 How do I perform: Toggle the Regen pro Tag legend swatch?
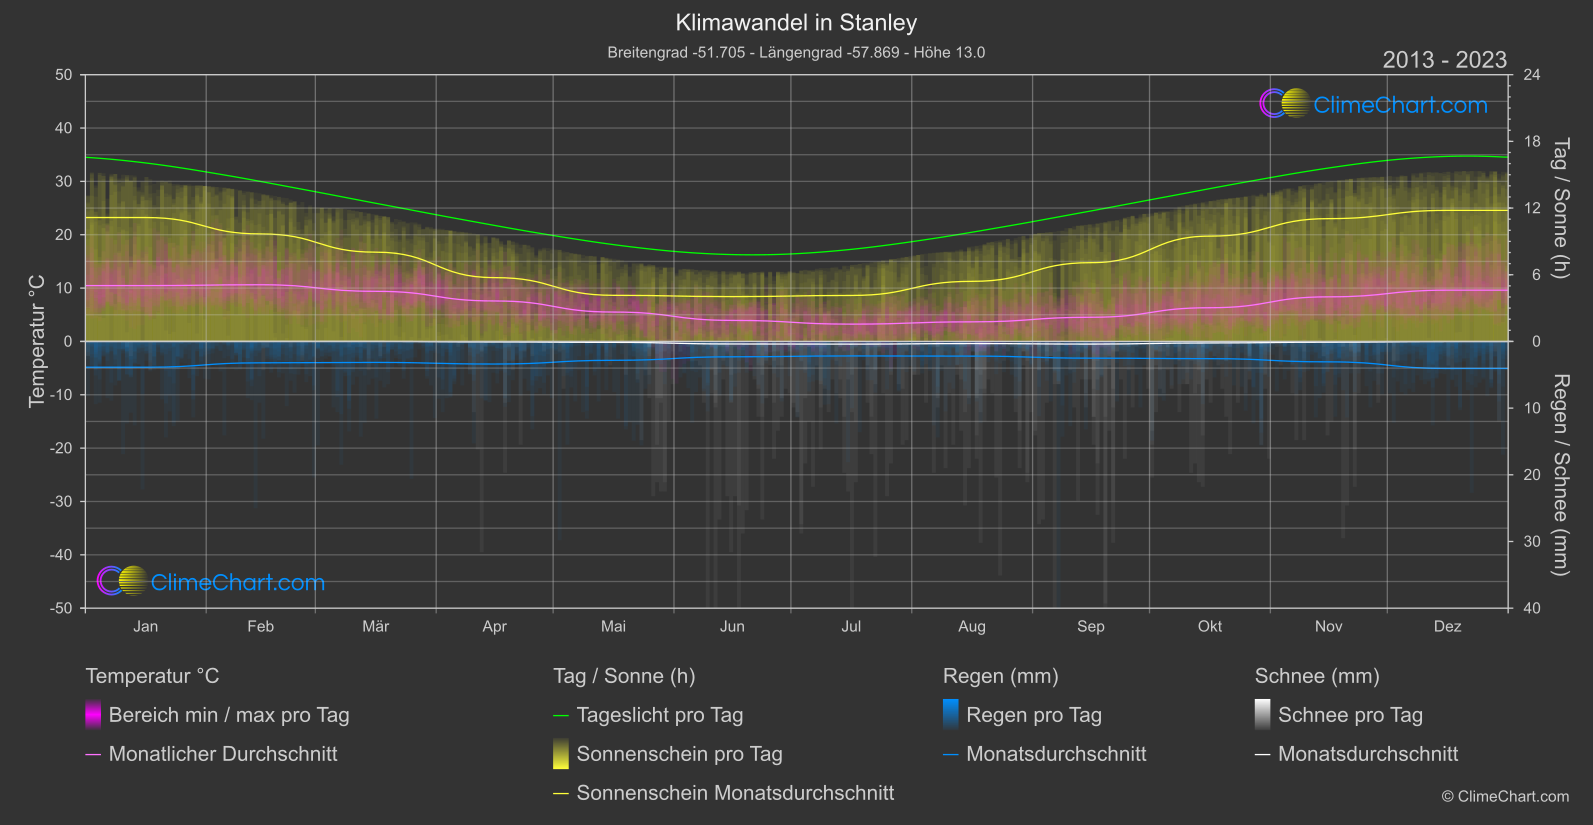pyautogui.click(x=951, y=715)
